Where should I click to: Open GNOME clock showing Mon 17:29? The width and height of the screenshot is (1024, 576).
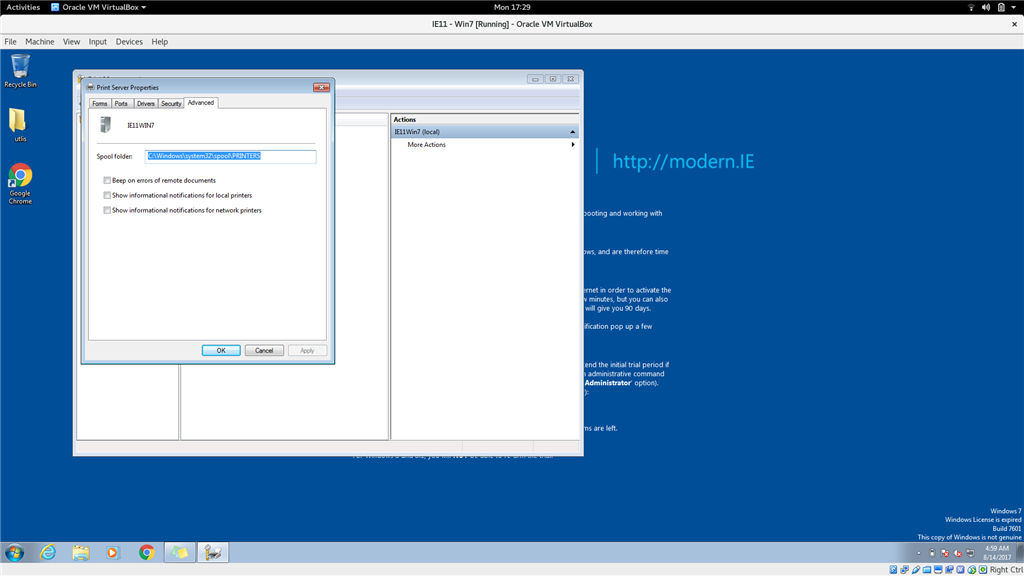[x=512, y=7]
